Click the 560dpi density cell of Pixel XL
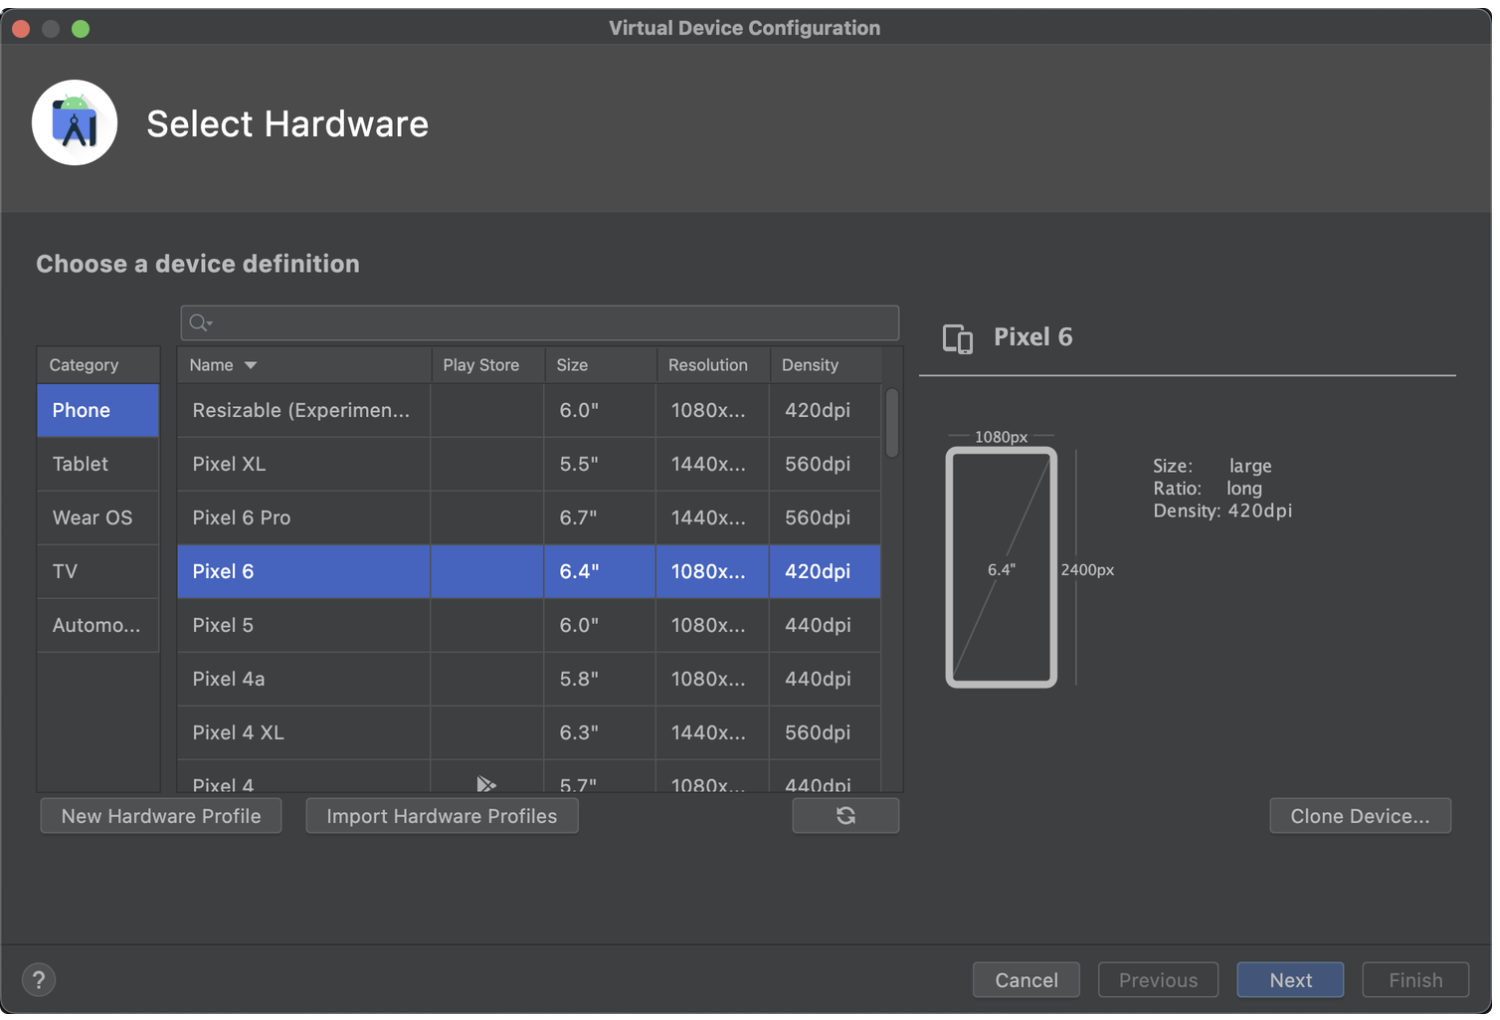The image size is (1500, 1020). tap(825, 464)
